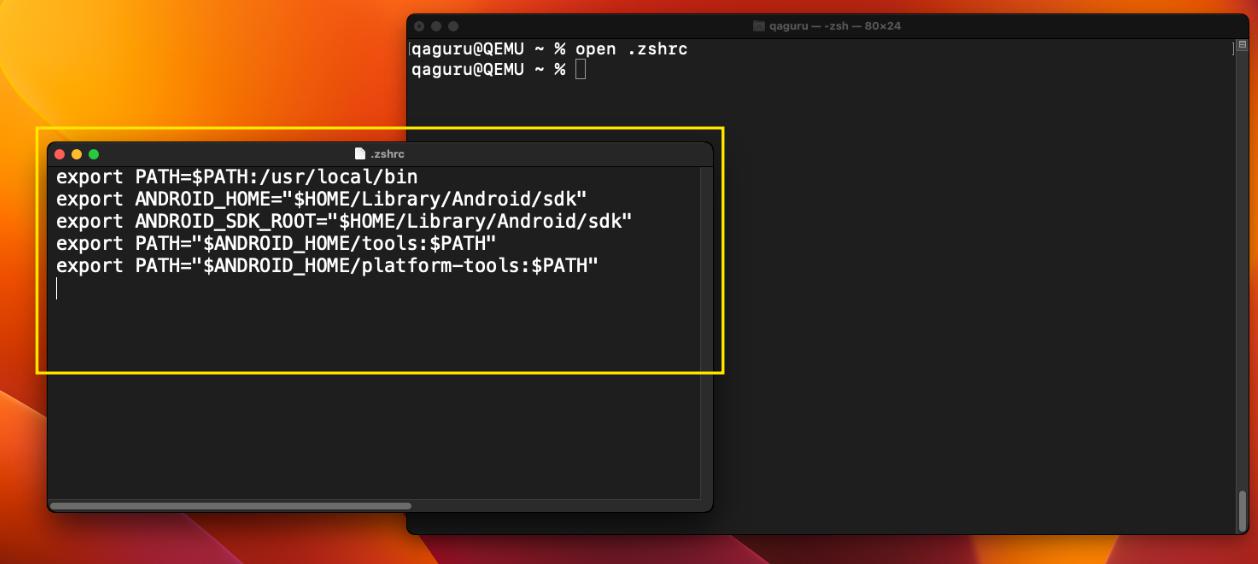Minimize the .zshrc editor window

(77, 154)
